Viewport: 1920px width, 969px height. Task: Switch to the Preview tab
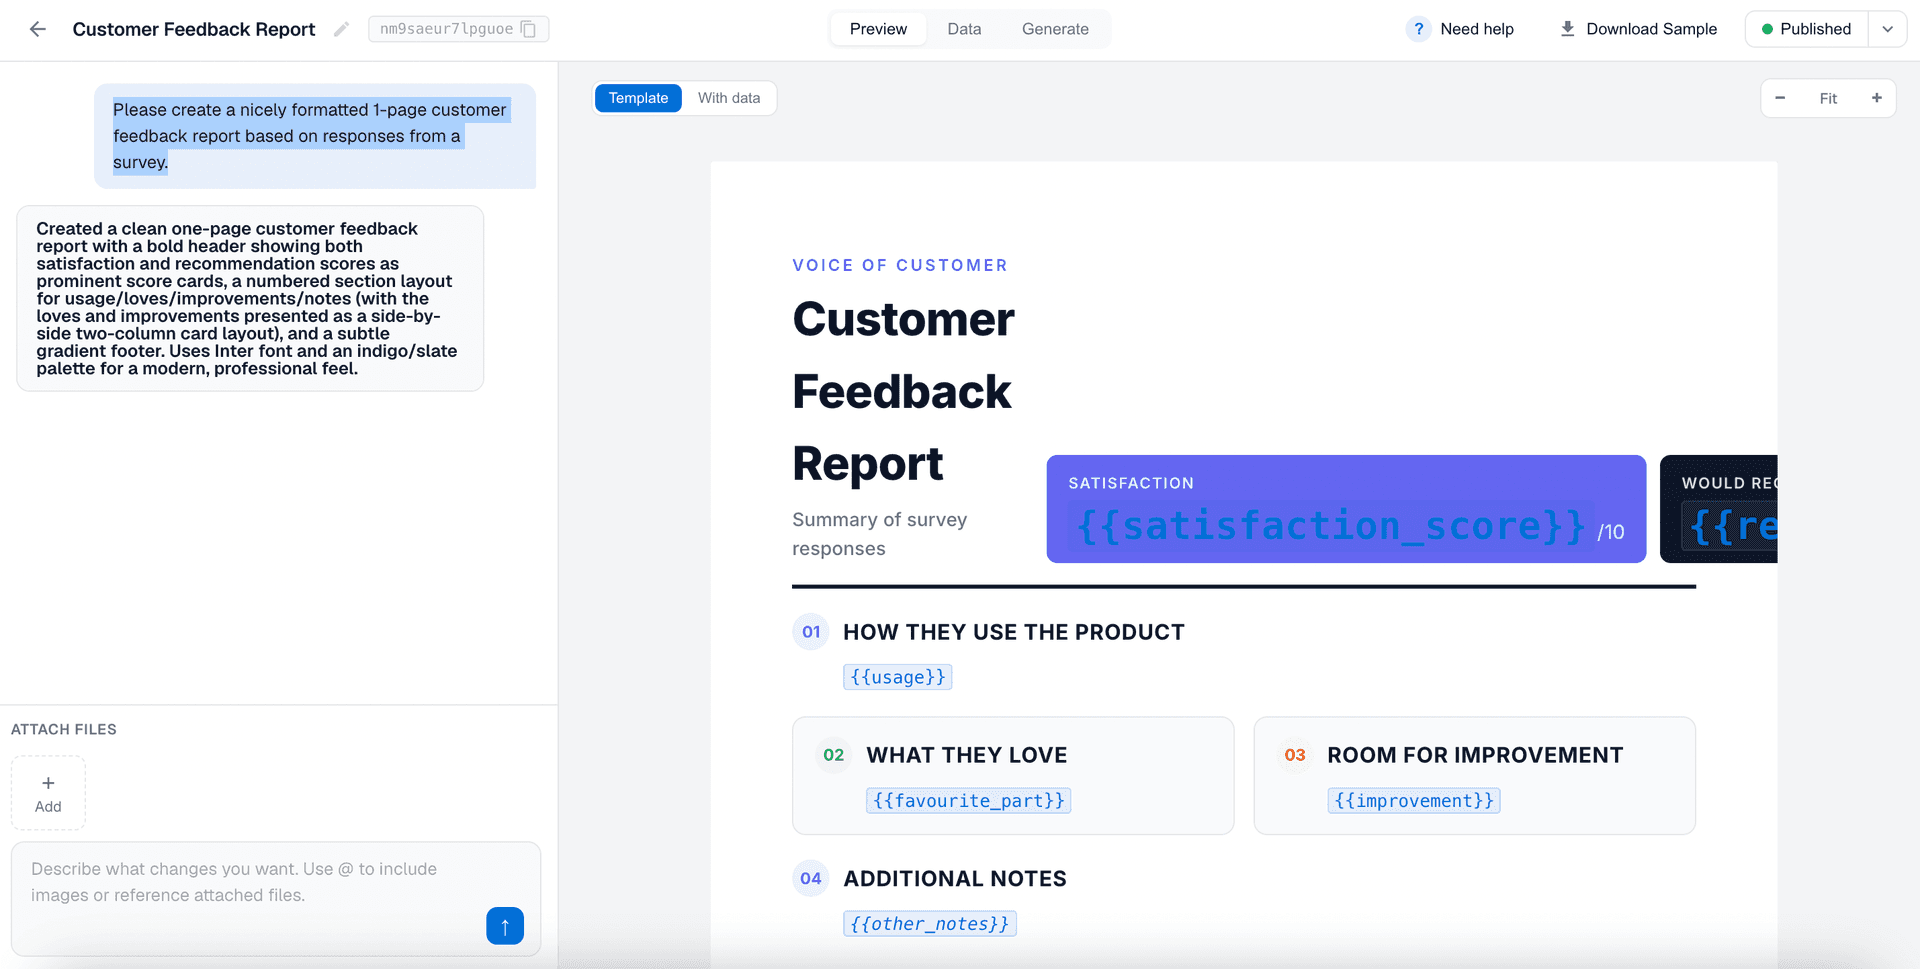(x=878, y=29)
